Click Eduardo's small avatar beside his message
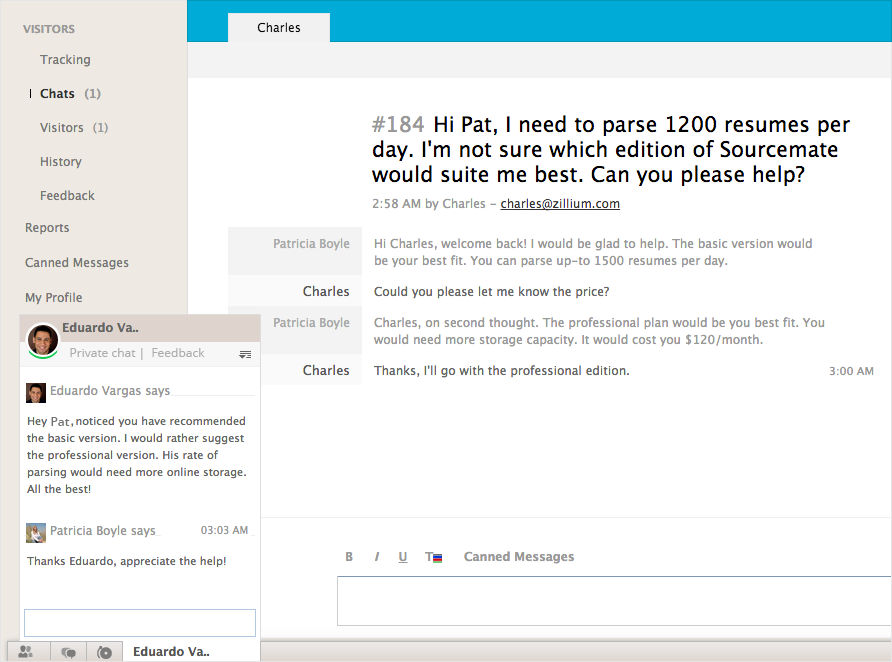Viewport: 892px width, 662px height. [36, 392]
